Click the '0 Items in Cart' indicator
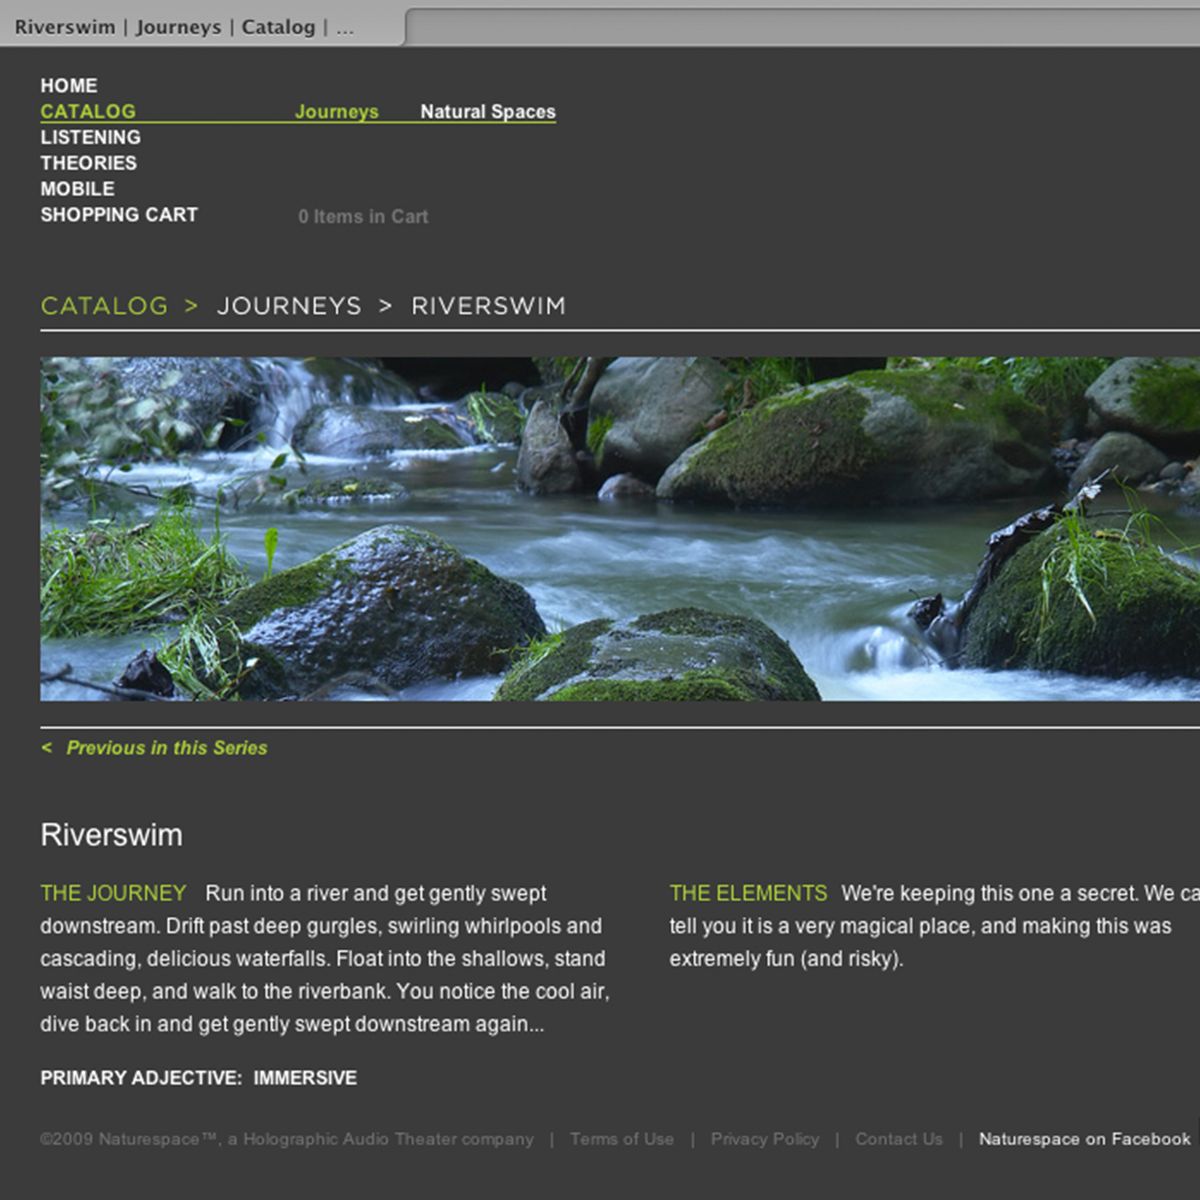1200x1200 pixels. [364, 216]
